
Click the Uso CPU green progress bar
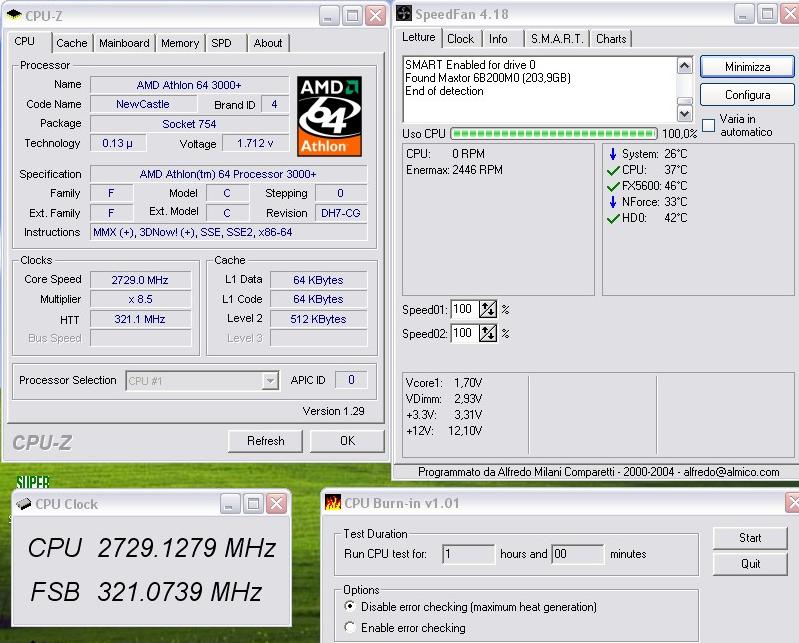pos(554,134)
